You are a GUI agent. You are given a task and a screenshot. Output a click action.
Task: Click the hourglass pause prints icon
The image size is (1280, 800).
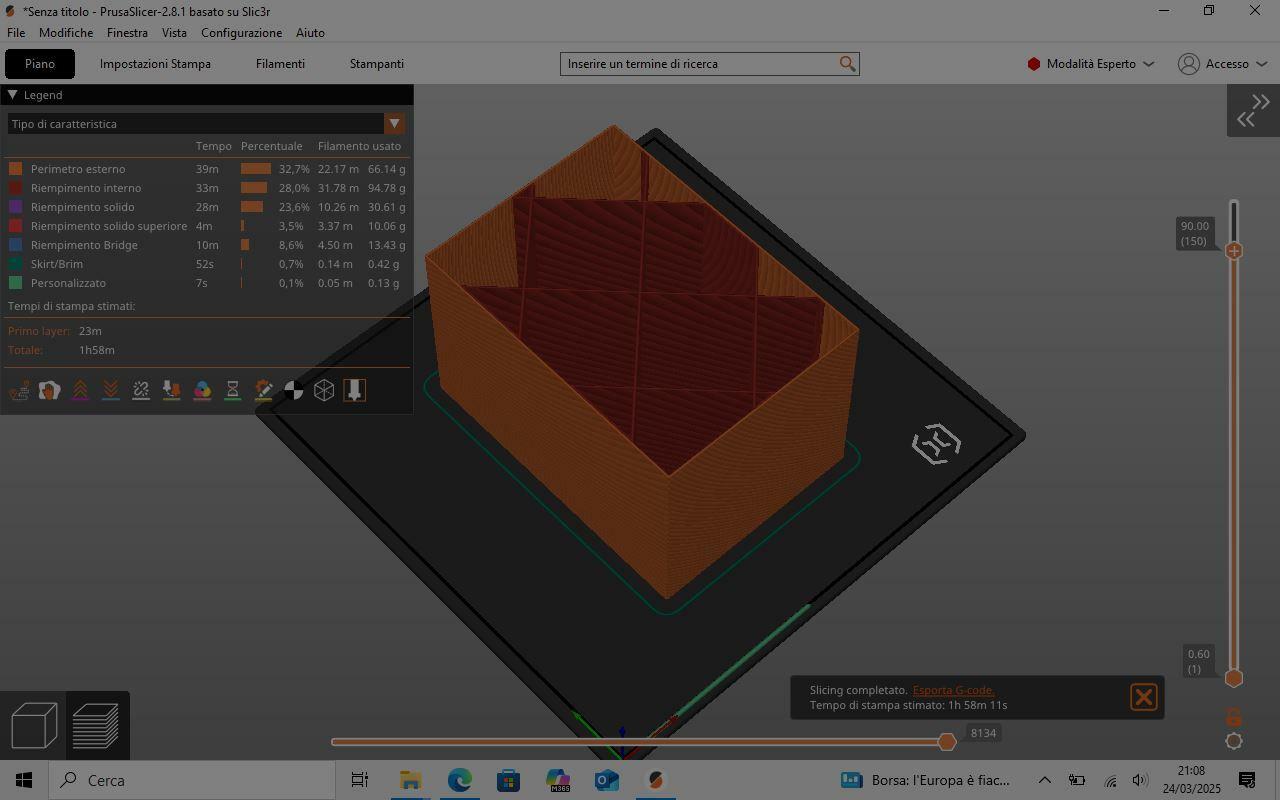point(232,391)
